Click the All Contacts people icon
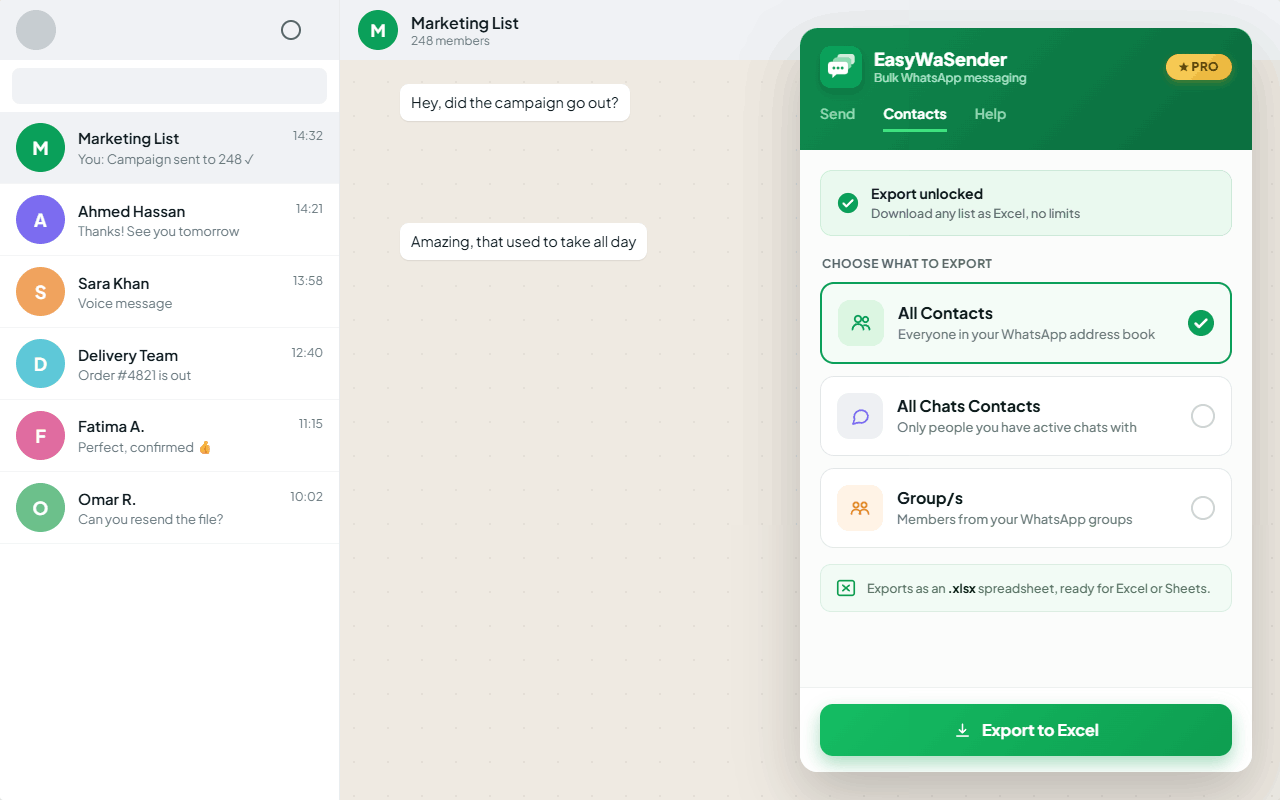The height and width of the screenshot is (800, 1280). click(861, 323)
